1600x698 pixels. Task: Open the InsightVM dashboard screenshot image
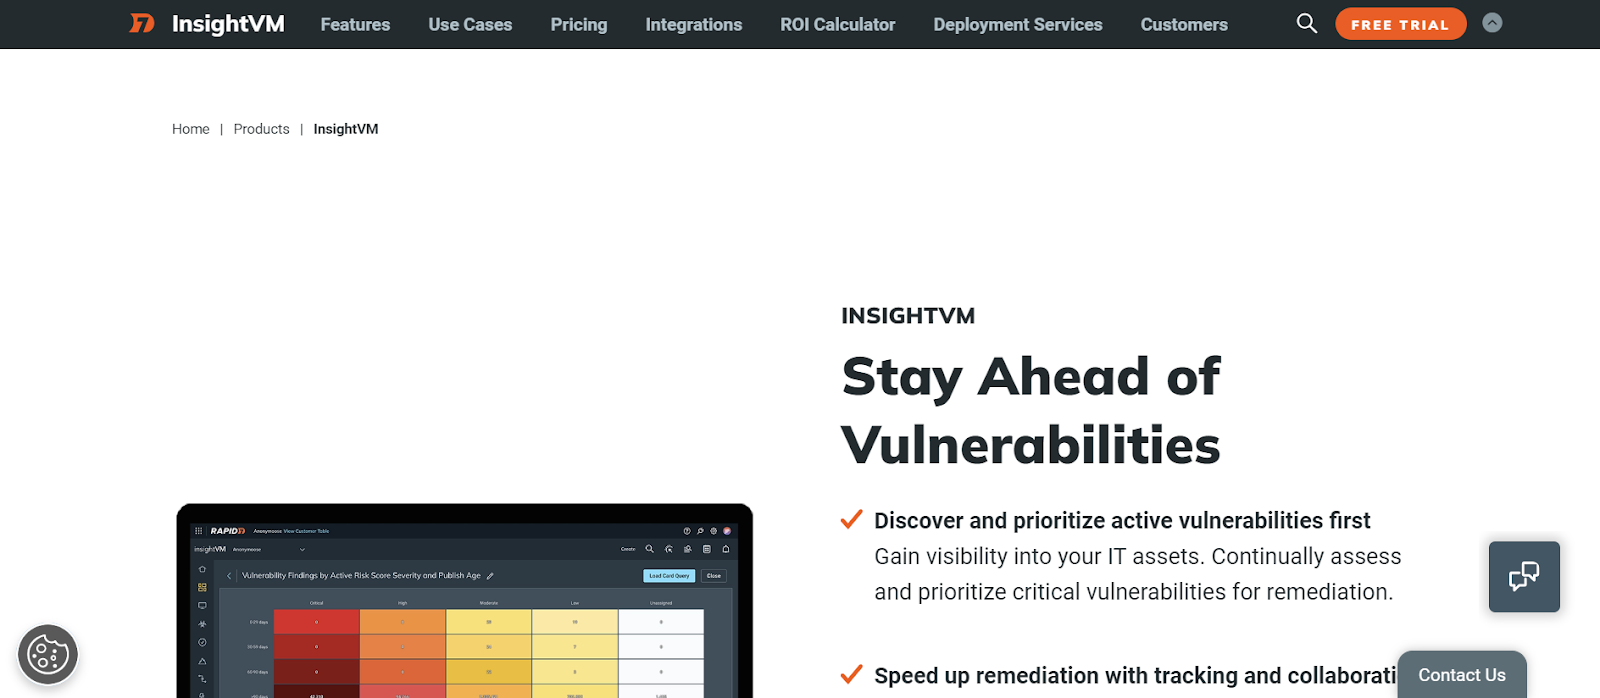465,601
